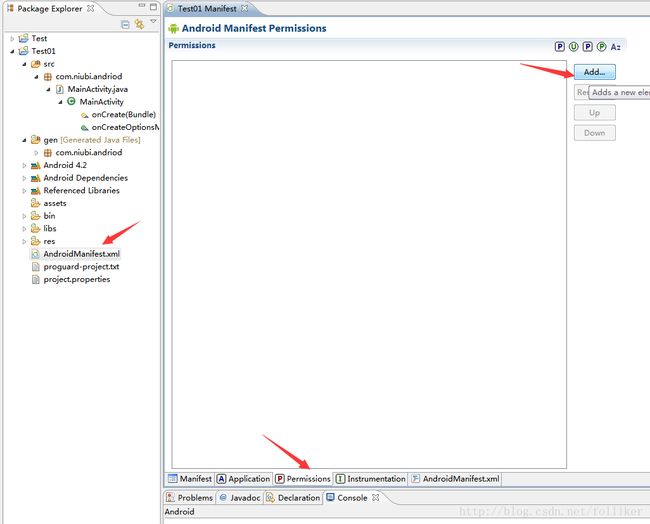This screenshot has height=524, width=650.
Task: Toggle the green U uses-permission filter
Action: [x=574, y=47]
